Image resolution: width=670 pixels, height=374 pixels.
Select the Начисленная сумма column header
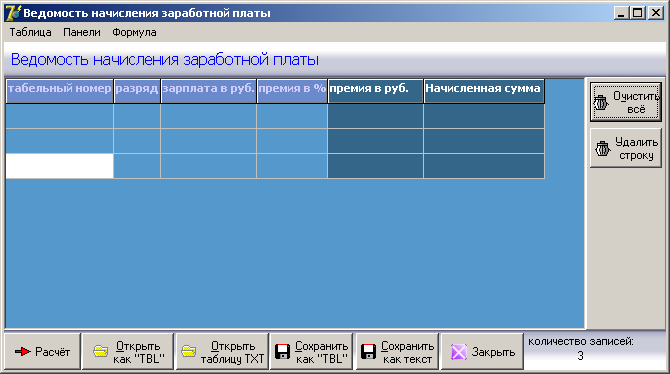(484, 91)
